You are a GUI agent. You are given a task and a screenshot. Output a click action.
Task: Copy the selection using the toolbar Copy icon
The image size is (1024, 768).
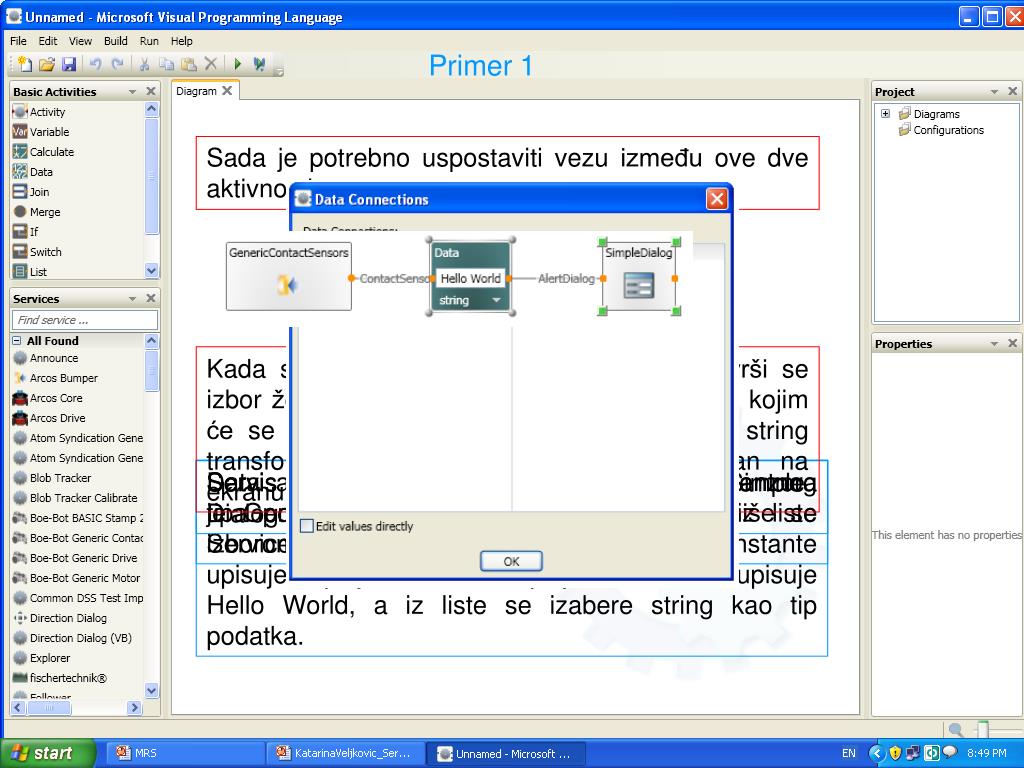(x=167, y=64)
